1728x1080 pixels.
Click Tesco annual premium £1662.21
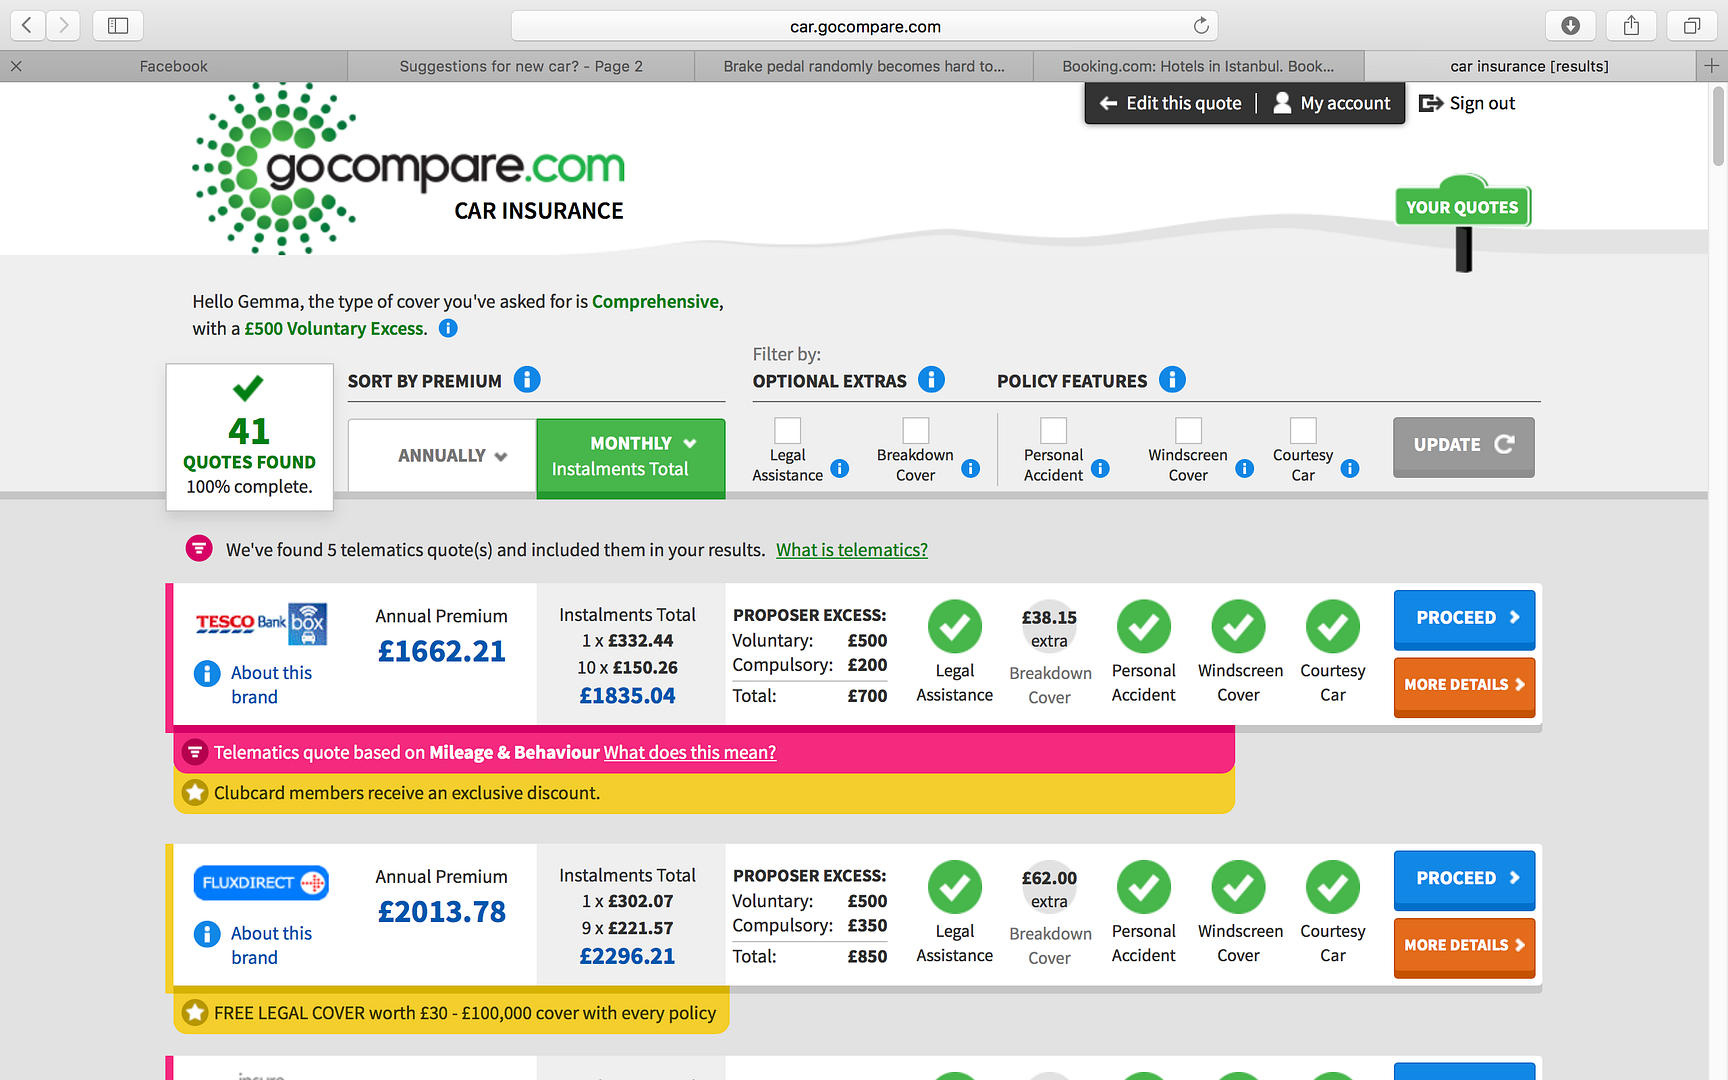(442, 651)
